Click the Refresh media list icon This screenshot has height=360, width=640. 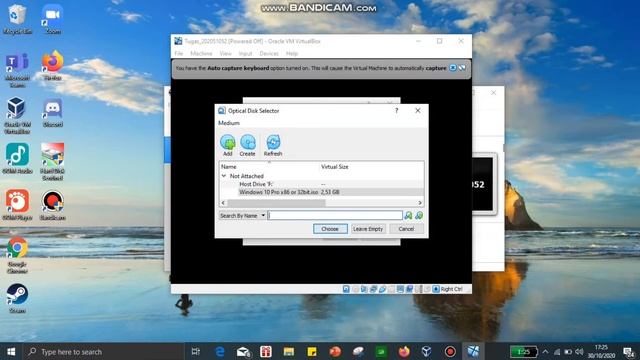(x=273, y=146)
